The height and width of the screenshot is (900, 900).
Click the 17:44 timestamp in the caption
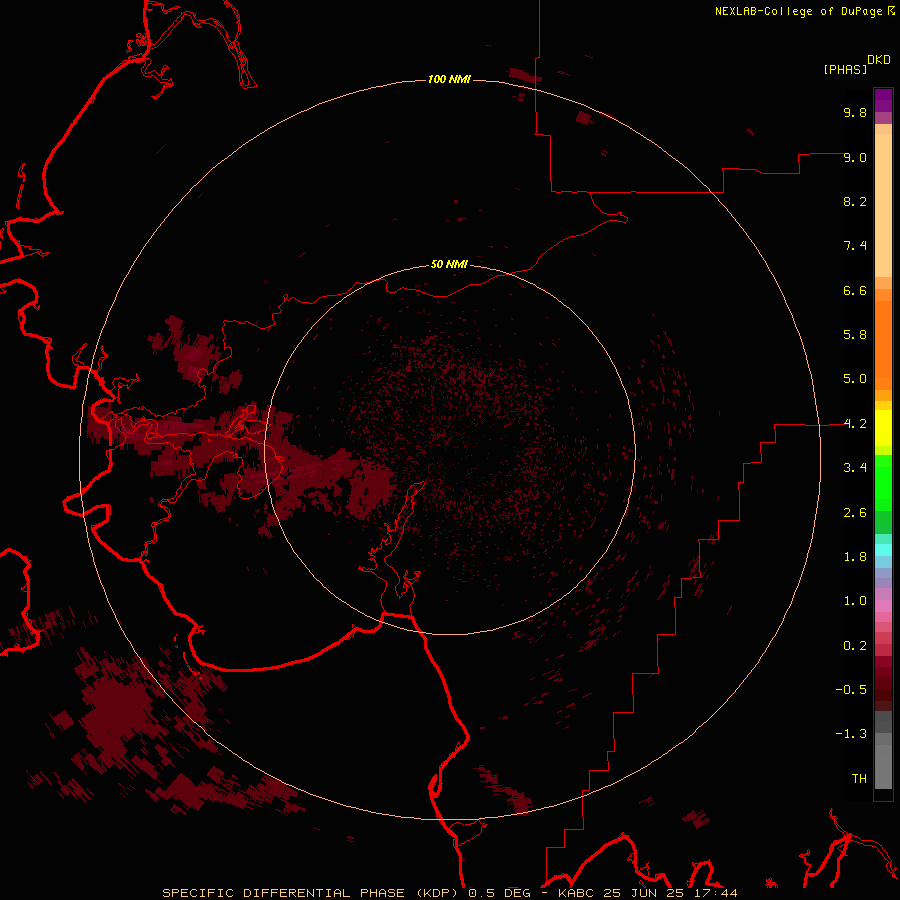(715, 893)
